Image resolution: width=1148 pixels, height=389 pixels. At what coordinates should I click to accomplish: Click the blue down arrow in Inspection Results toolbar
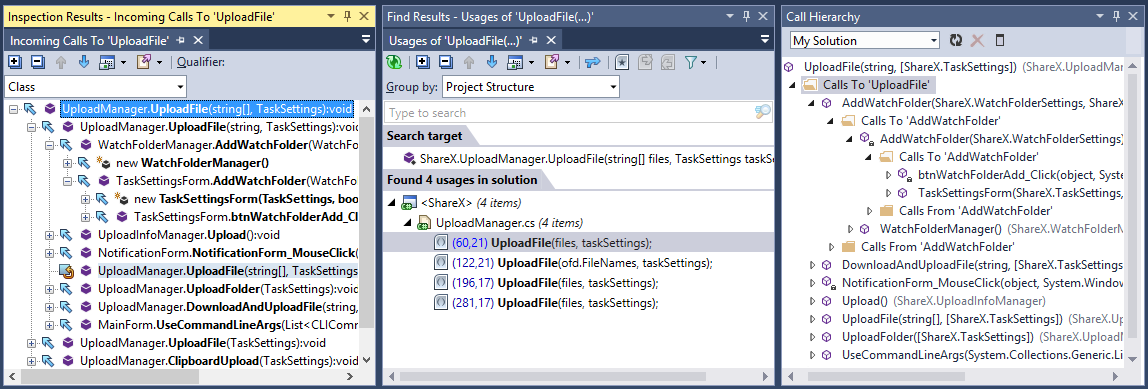[83, 62]
